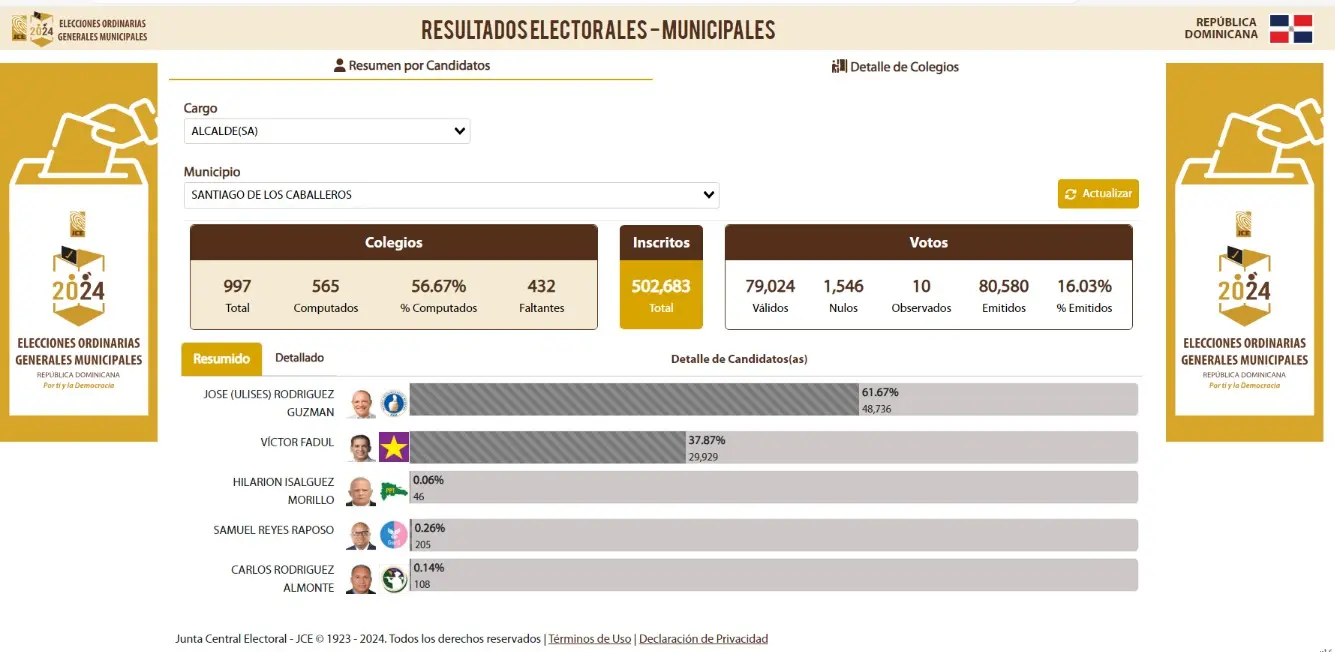1335x652 pixels.
Task: Select the Detalle de Colegios tab
Action: pyautogui.click(x=897, y=66)
